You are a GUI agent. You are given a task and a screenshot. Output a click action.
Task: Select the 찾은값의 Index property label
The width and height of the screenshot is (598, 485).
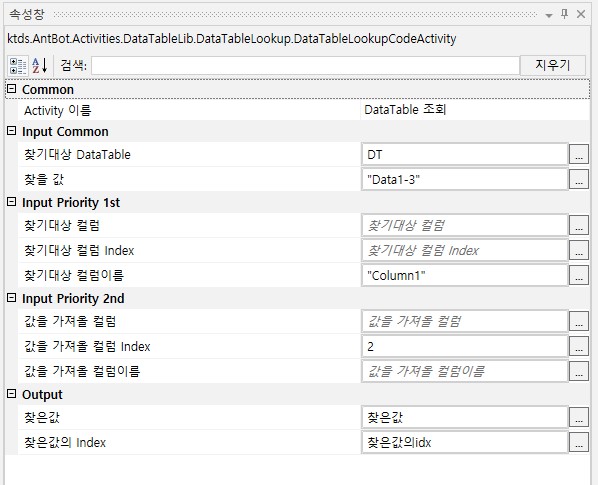point(65,442)
